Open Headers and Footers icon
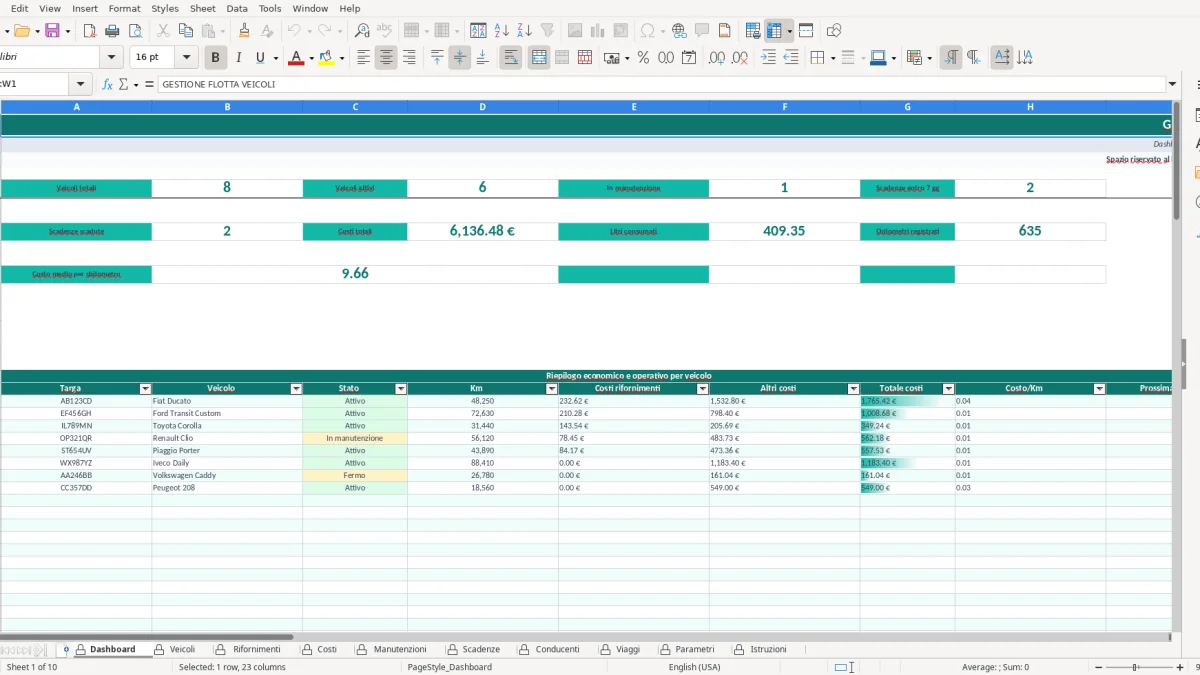Viewport: 1200px width, 675px height. 724,31
